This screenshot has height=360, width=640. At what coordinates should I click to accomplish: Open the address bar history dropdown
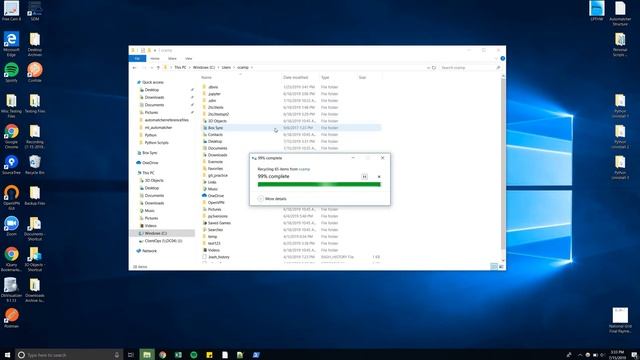point(428,67)
